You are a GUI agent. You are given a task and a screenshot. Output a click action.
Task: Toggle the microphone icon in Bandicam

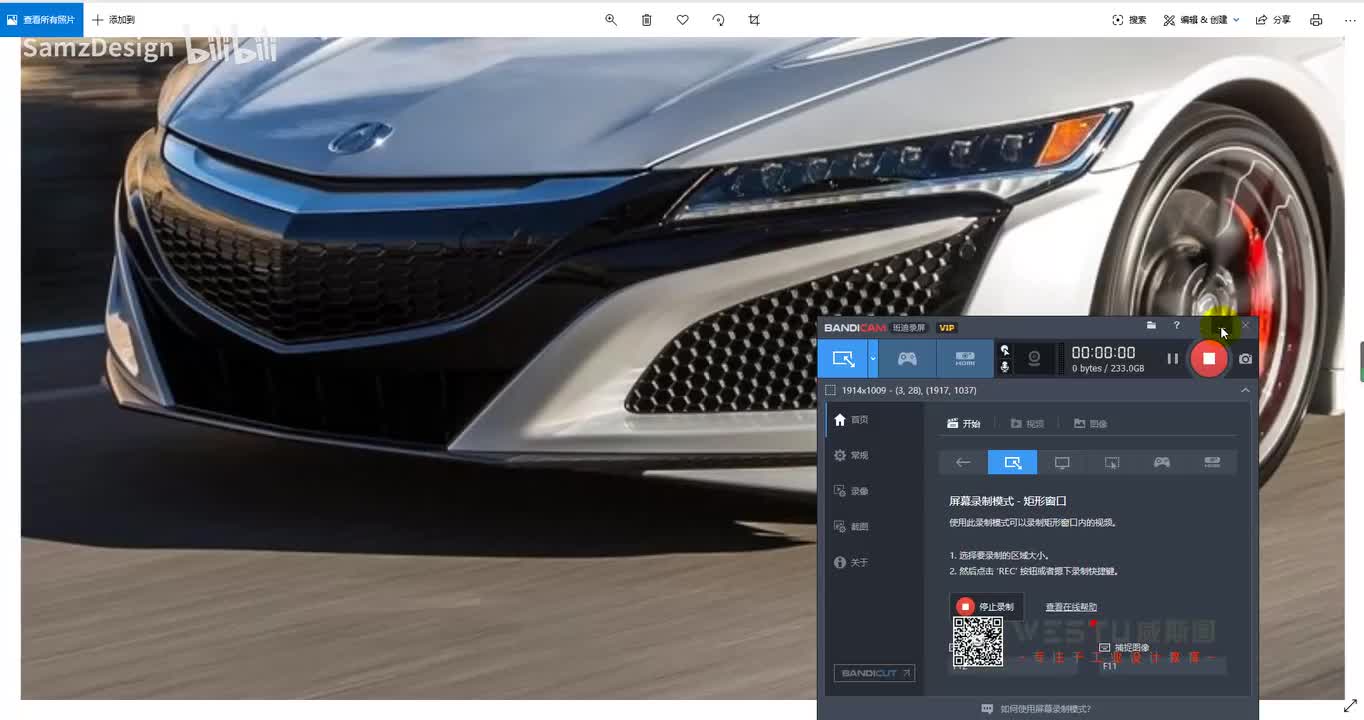[x=1005, y=367]
